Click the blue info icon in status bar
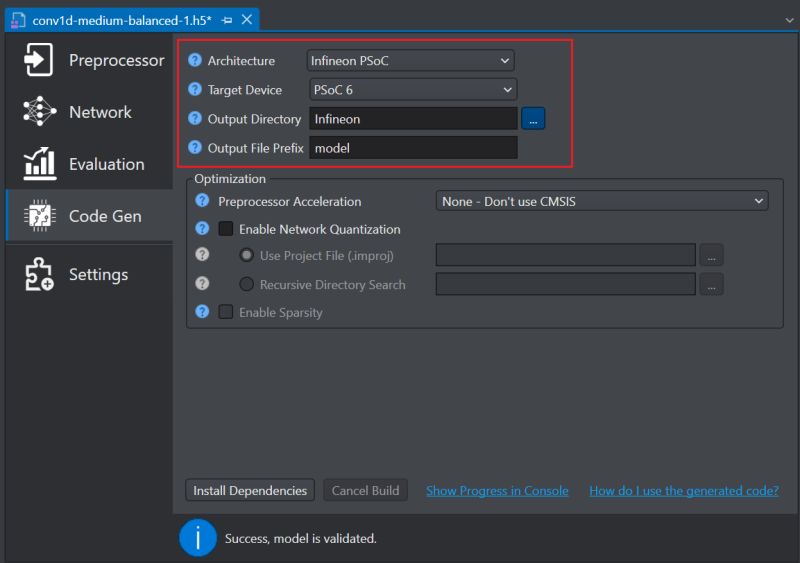This screenshot has height=563, width=800. [x=198, y=537]
